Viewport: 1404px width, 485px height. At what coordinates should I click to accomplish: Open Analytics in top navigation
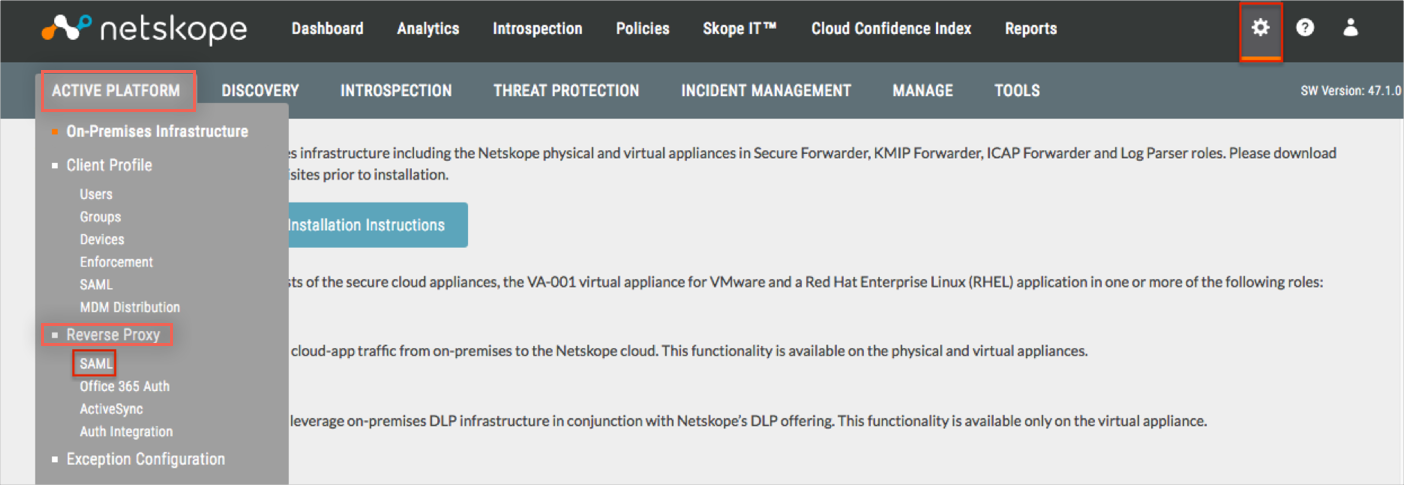[x=428, y=29]
